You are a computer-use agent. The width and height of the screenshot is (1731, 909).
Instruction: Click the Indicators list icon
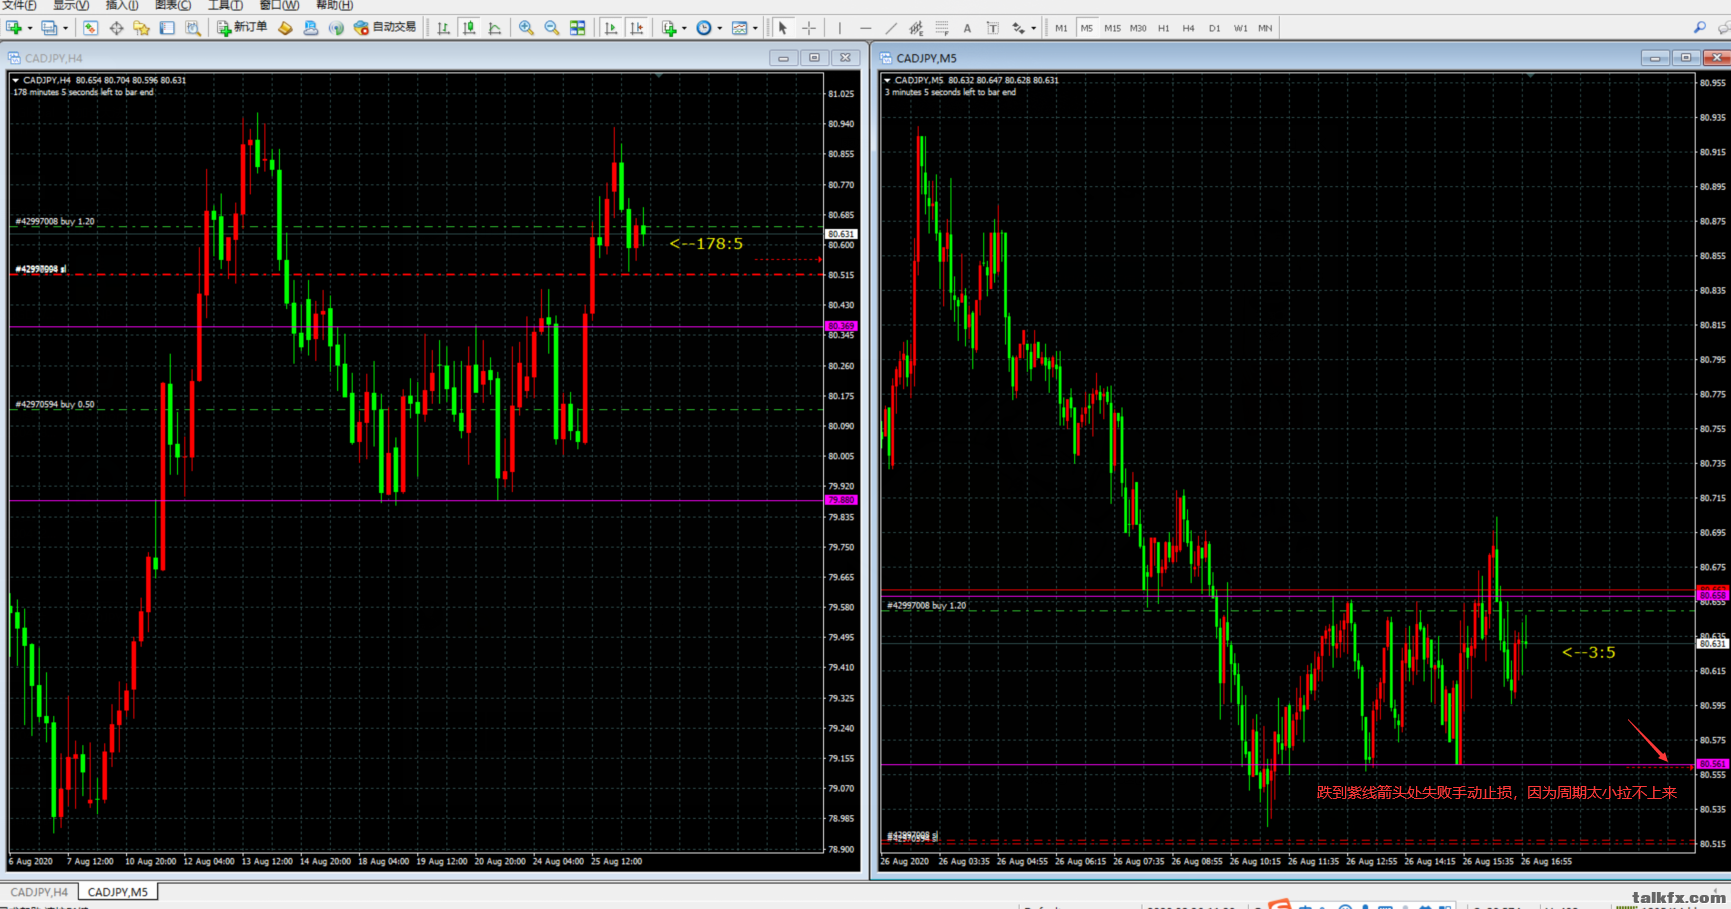tap(669, 28)
